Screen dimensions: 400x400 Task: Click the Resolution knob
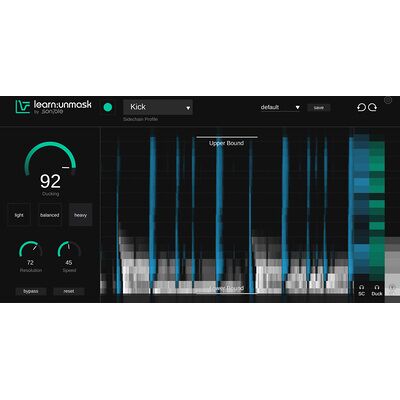click(x=30, y=250)
